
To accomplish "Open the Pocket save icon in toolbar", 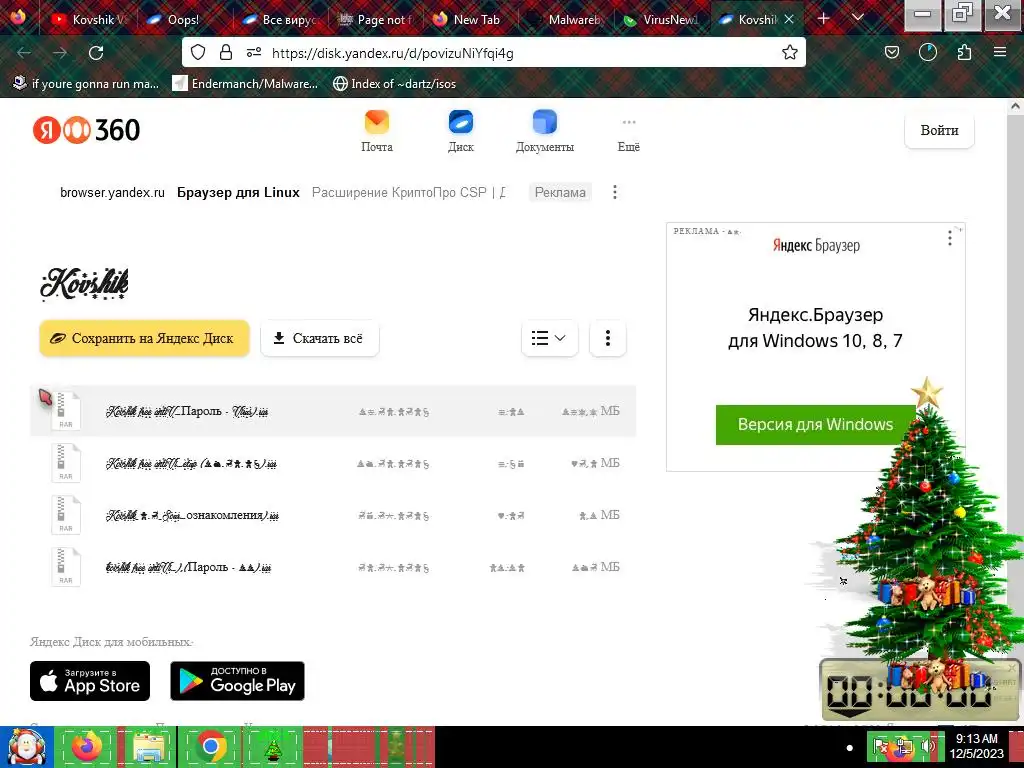I will tap(891, 53).
